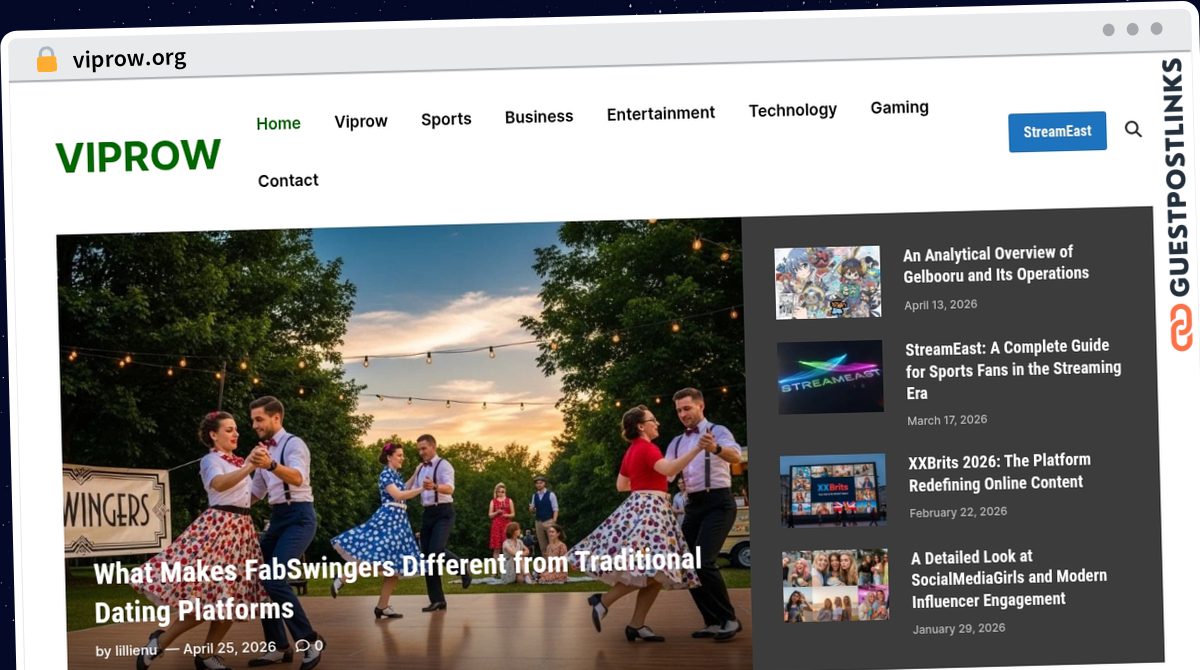Screen dimensions: 1200x670
Task: Click the Gelbooru article thumbnail
Action: 828,282
